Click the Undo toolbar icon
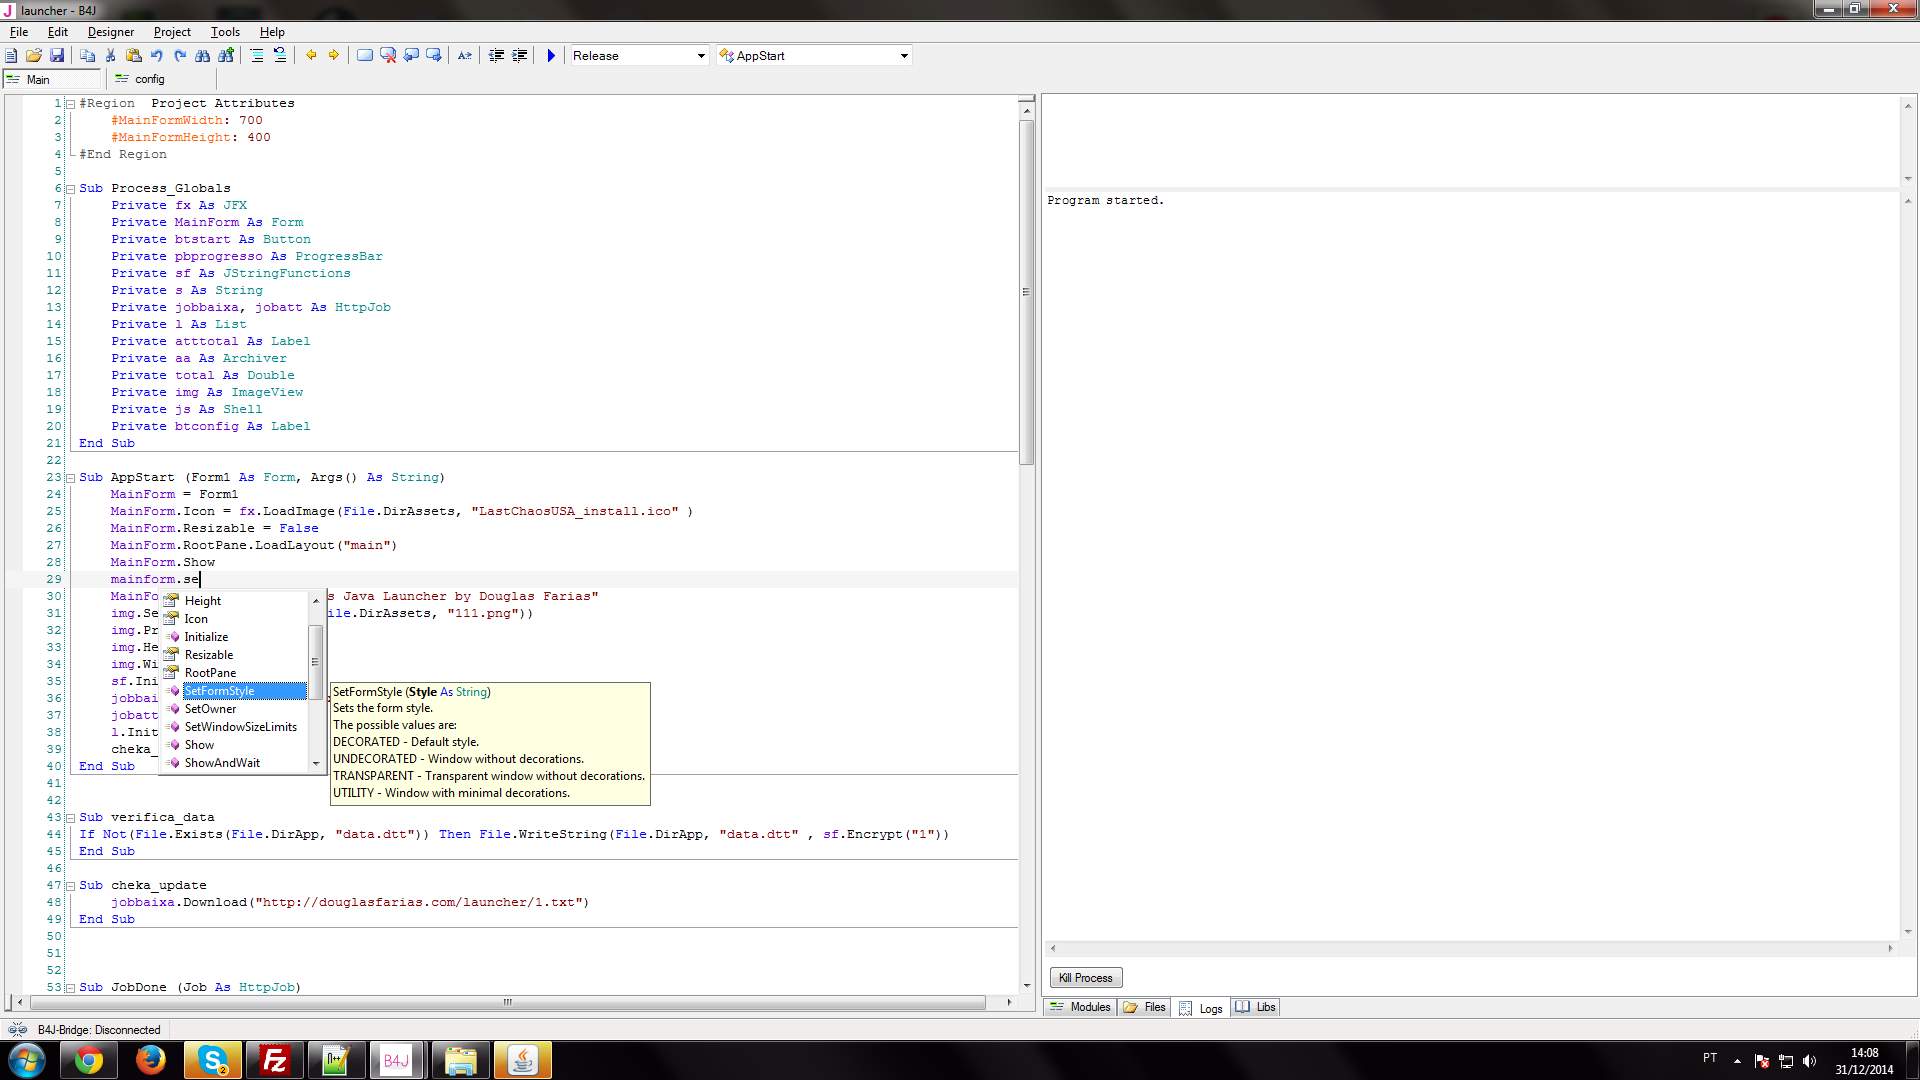This screenshot has height=1080, width=1920. (x=157, y=56)
